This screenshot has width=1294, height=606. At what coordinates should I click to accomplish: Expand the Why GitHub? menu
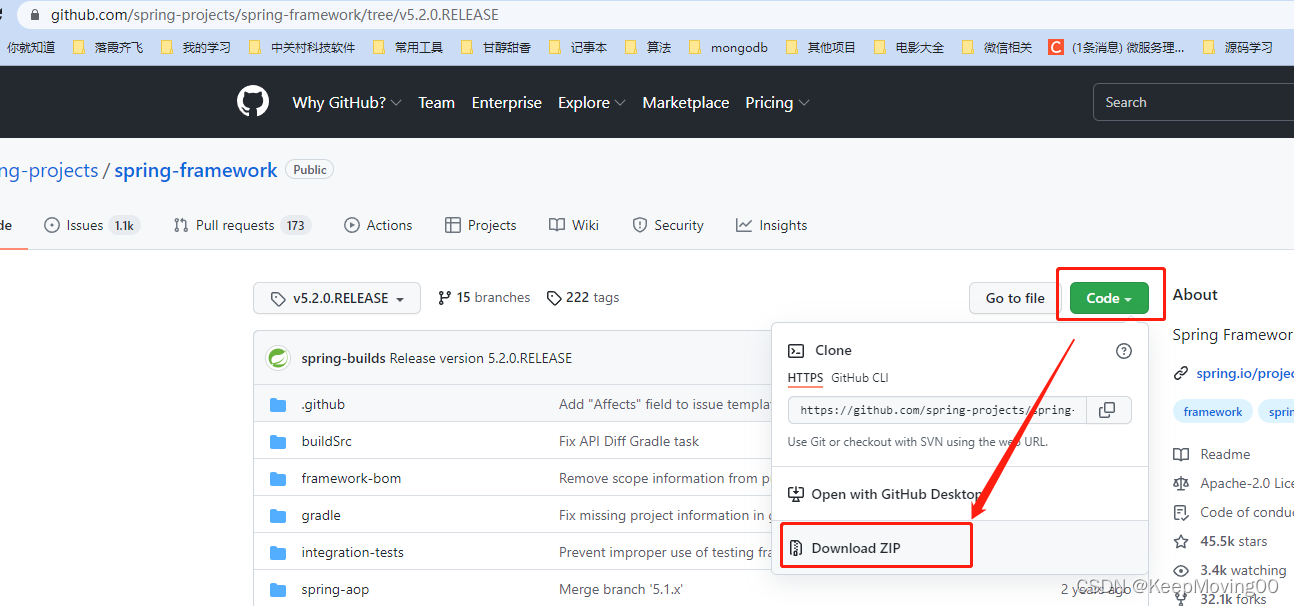click(x=346, y=102)
